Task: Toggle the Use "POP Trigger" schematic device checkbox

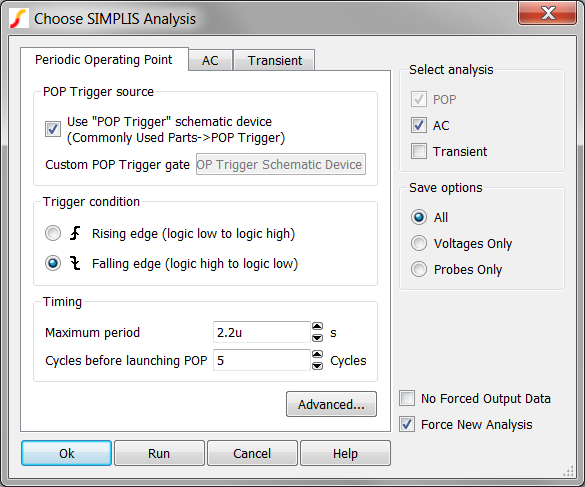Action: (53, 129)
